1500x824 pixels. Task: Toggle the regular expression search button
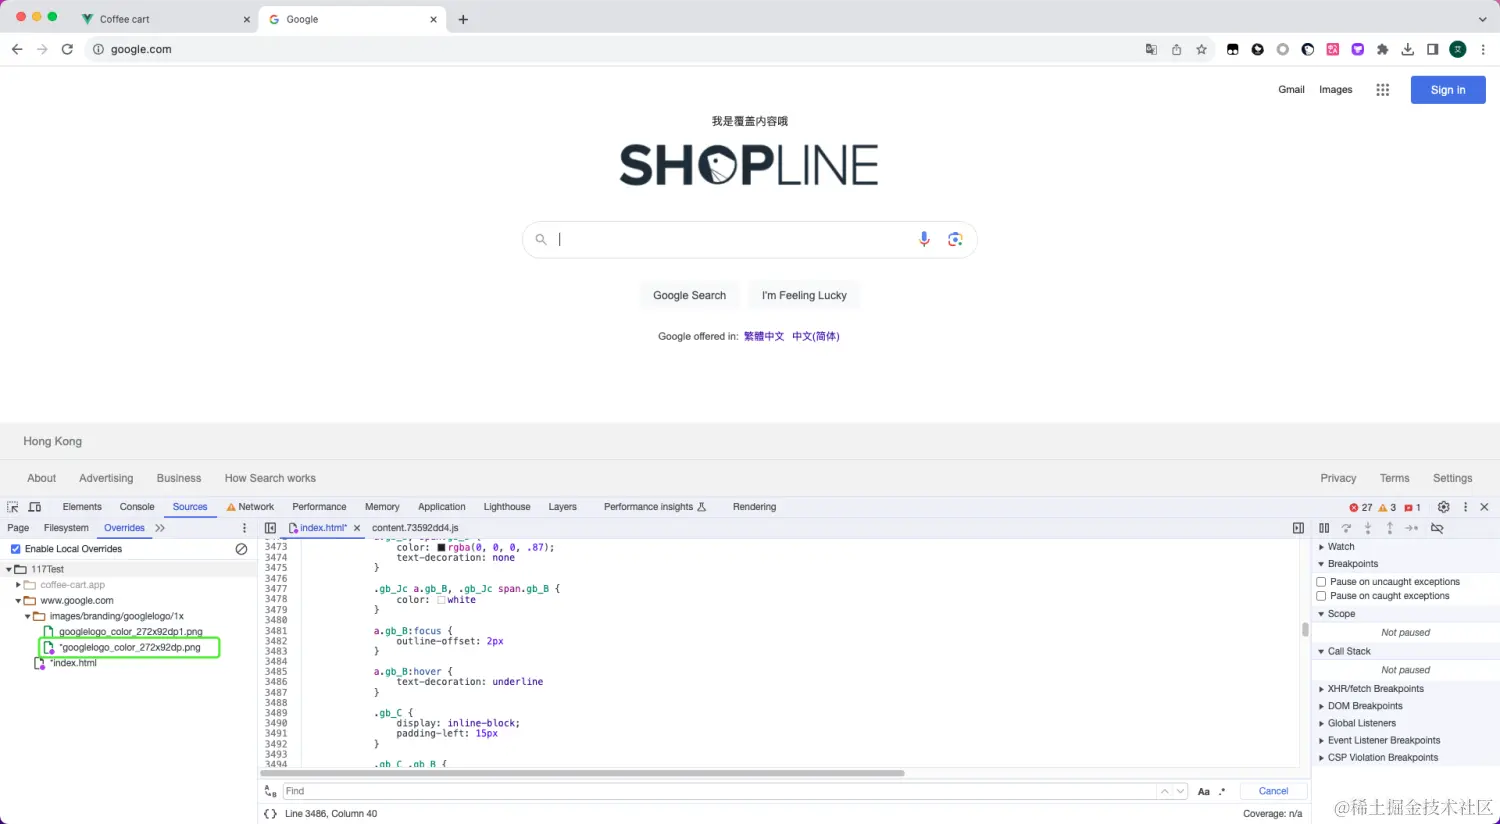point(1222,791)
